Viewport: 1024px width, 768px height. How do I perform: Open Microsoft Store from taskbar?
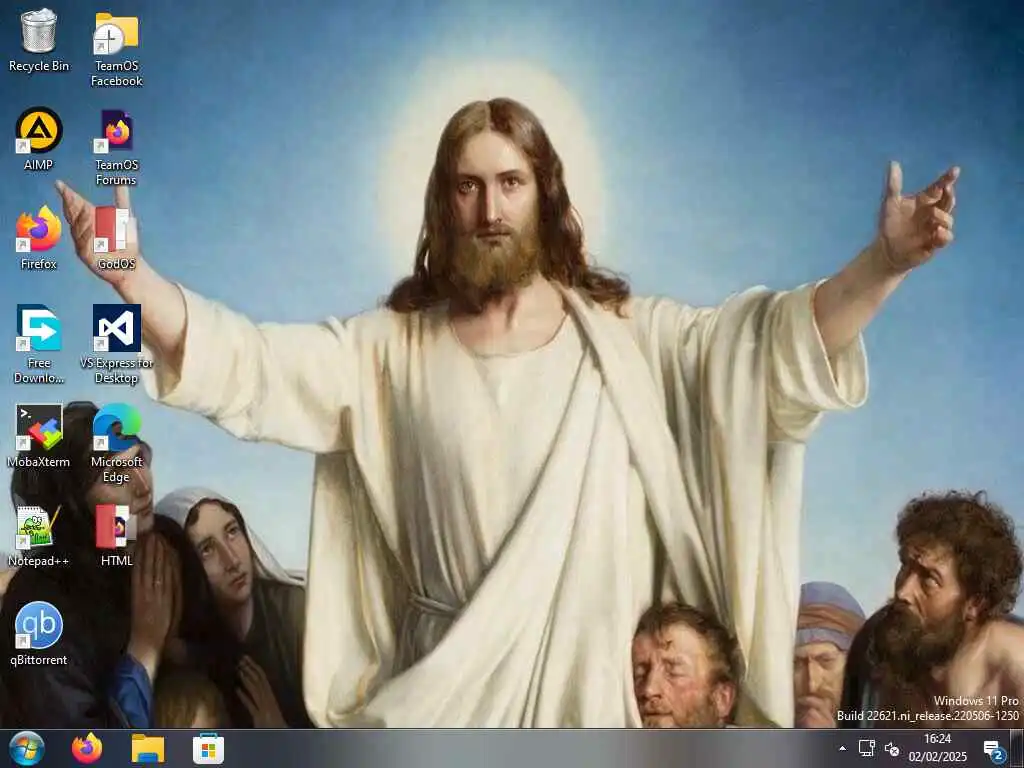click(208, 749)
